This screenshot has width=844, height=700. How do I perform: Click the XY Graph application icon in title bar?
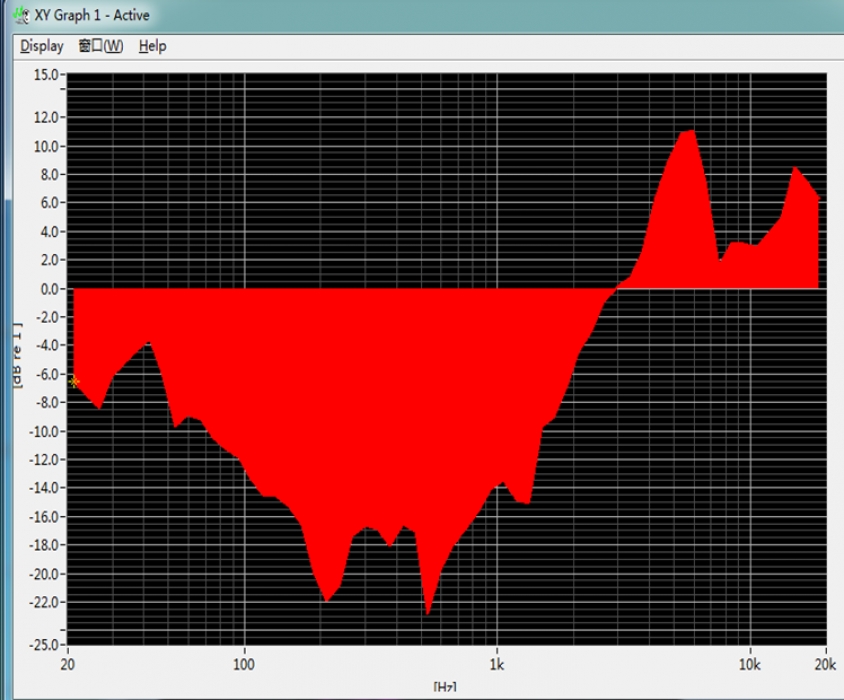(19, 15)
